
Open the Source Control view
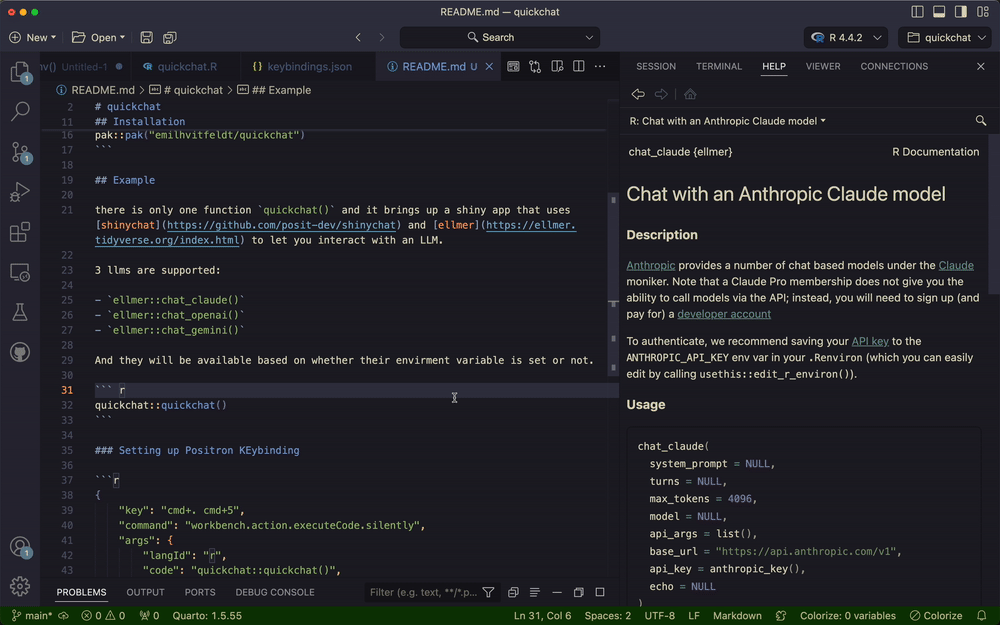click(20, 152)
